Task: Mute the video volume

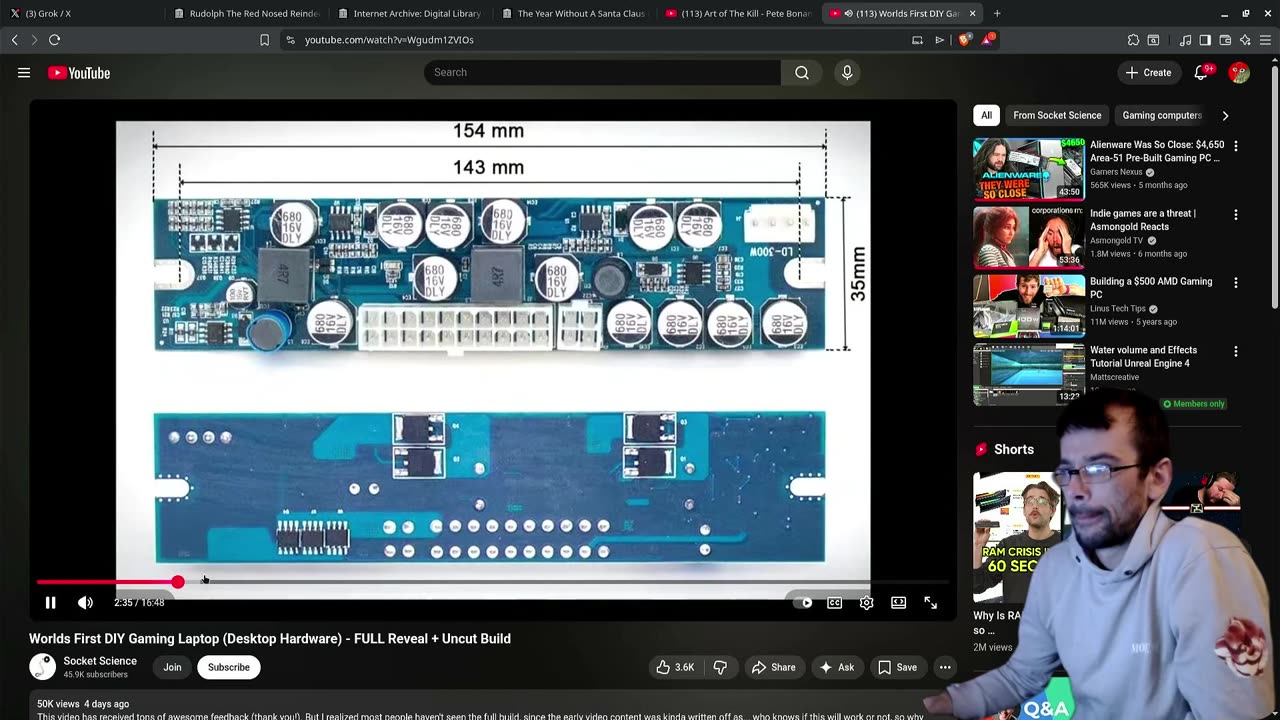Action: (85, 603)
